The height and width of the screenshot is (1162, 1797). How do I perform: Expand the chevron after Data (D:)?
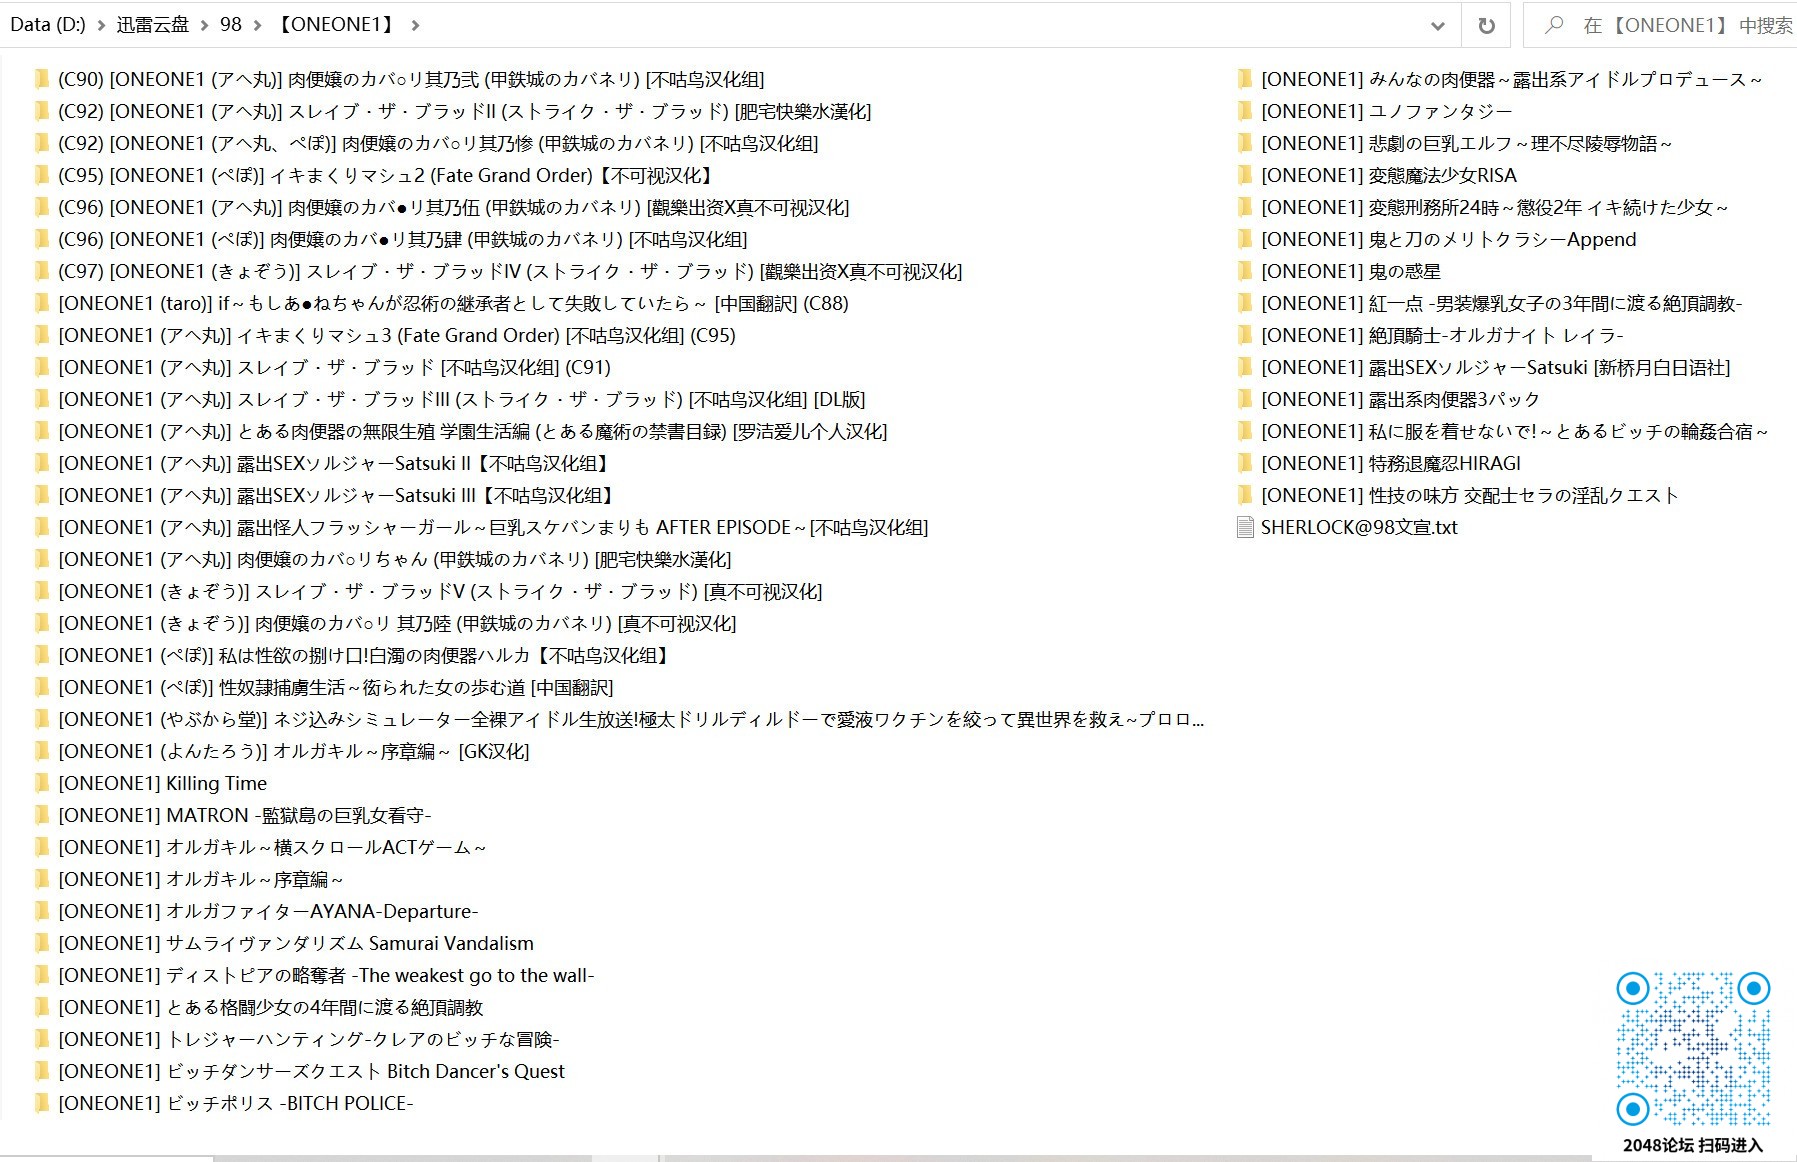101,25
